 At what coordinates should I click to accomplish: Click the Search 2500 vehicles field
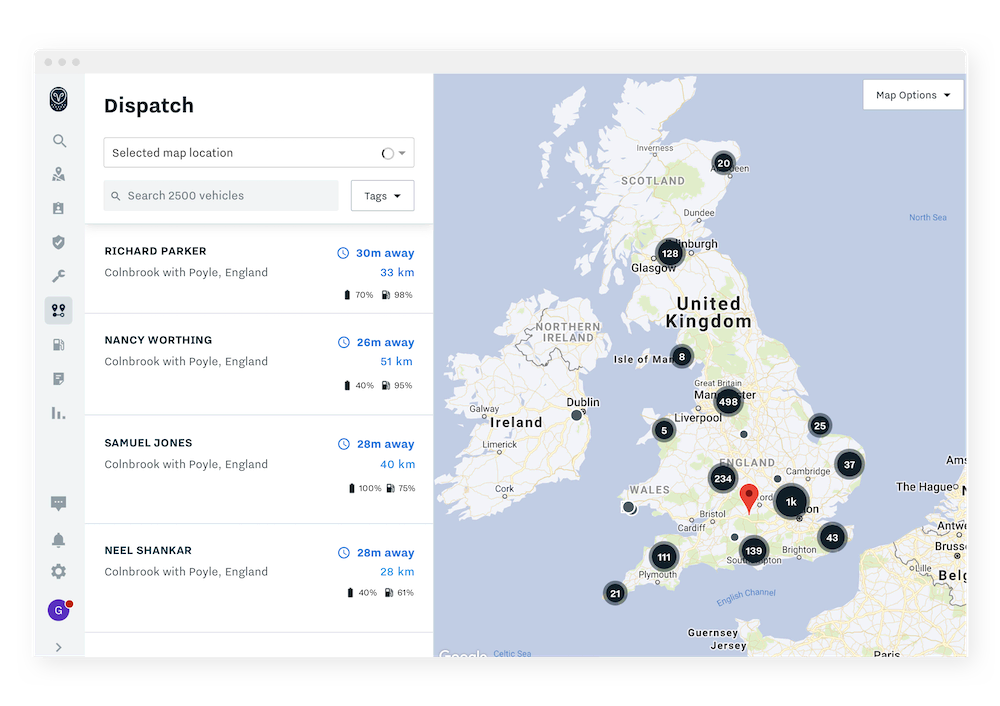220,195
